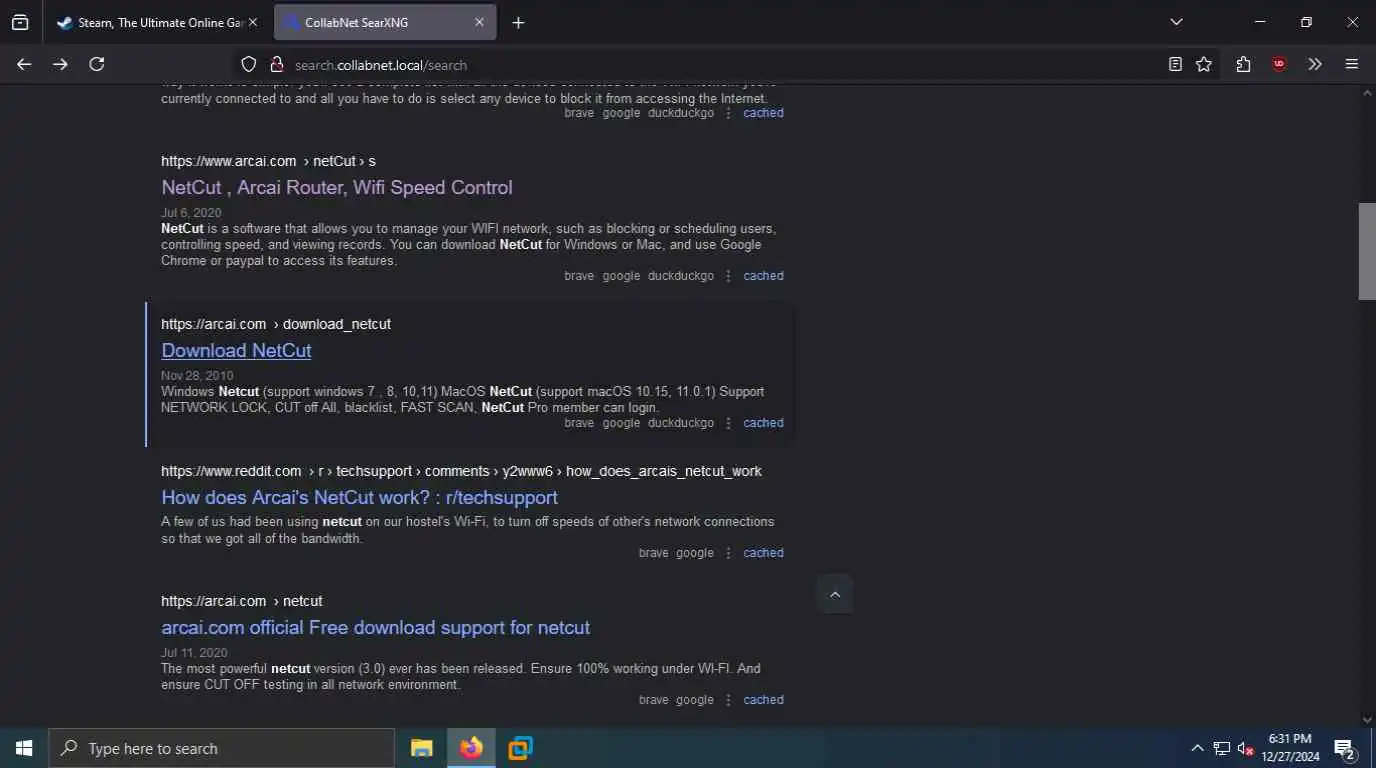Screen dimensions: 1376x768
Task: Click the muted volume tray icon
Action: [1245, 748]
